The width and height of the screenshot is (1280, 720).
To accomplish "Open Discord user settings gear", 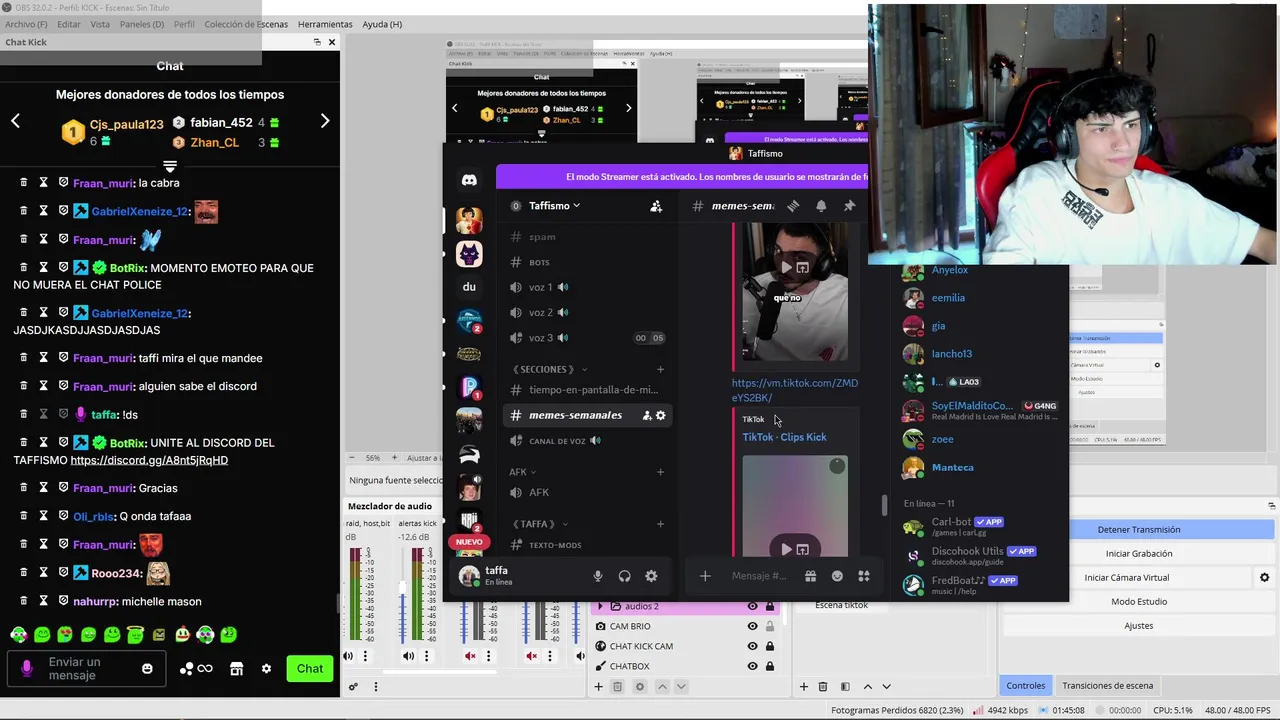I will (651, 576).
